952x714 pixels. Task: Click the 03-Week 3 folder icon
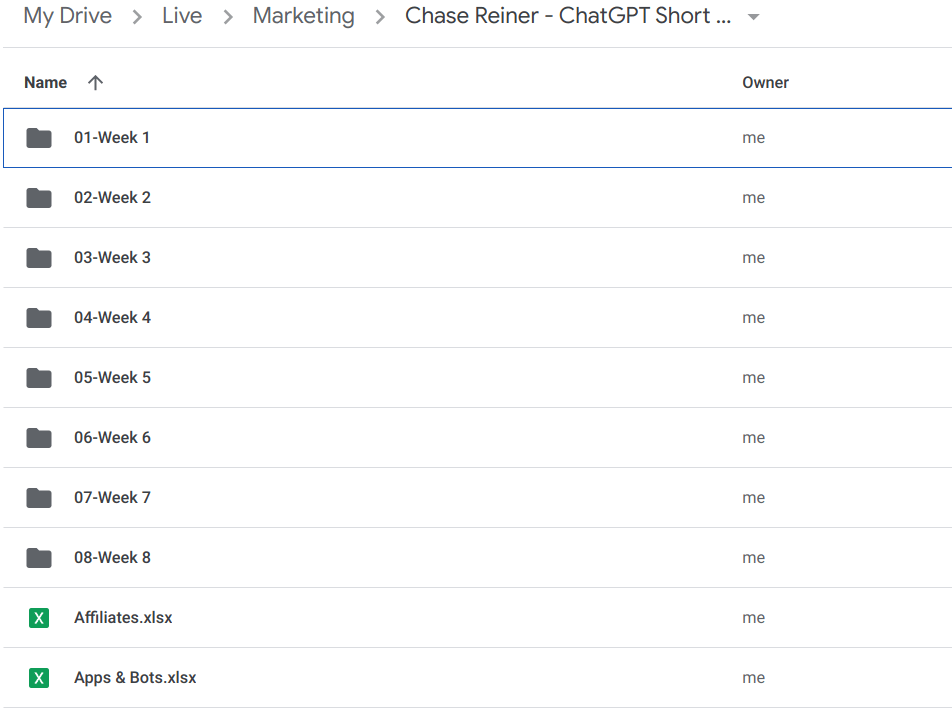(x=38, y=257)
